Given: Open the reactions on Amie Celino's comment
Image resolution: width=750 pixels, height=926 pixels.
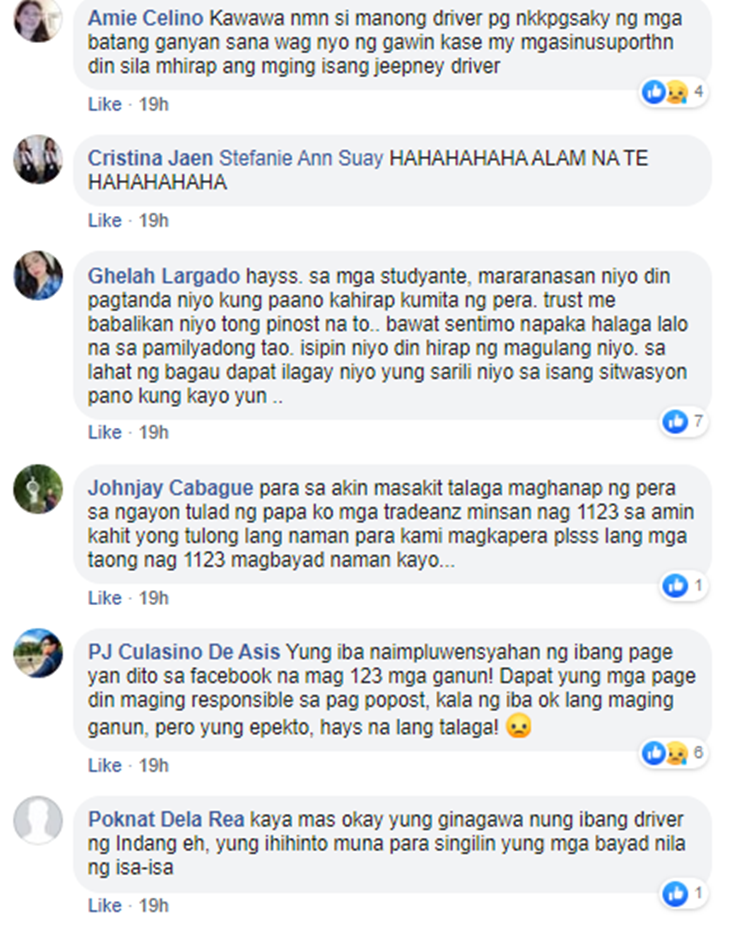Looking at the screenshot, I should point(673,92).
